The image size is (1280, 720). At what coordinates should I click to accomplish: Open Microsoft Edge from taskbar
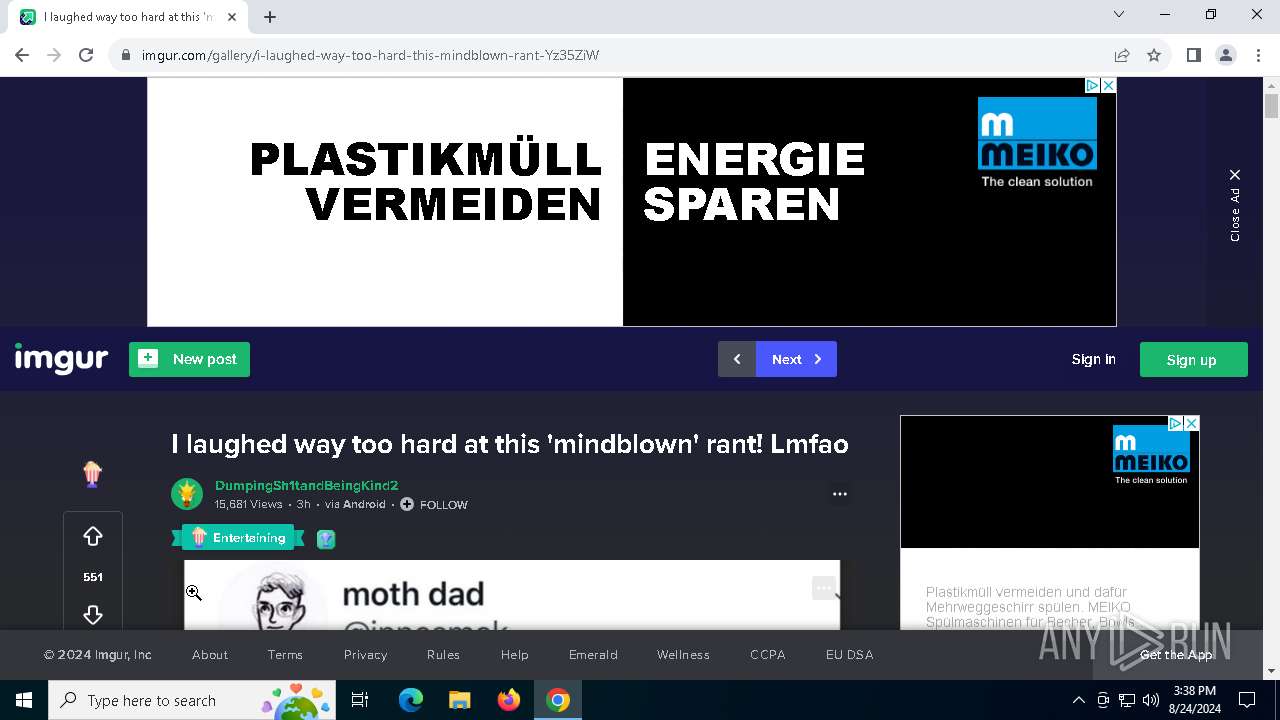[x=411, y=700]
